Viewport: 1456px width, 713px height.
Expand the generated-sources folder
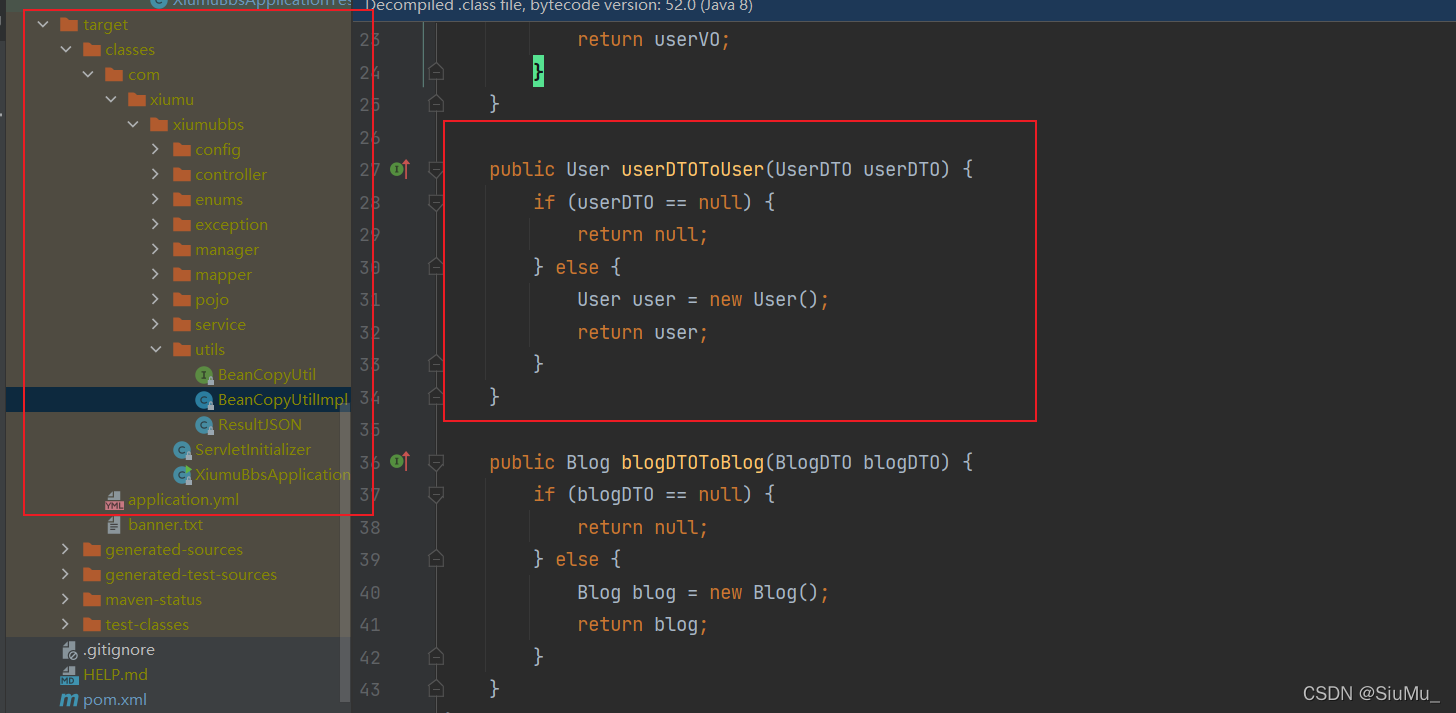click(x=66, y=550)
